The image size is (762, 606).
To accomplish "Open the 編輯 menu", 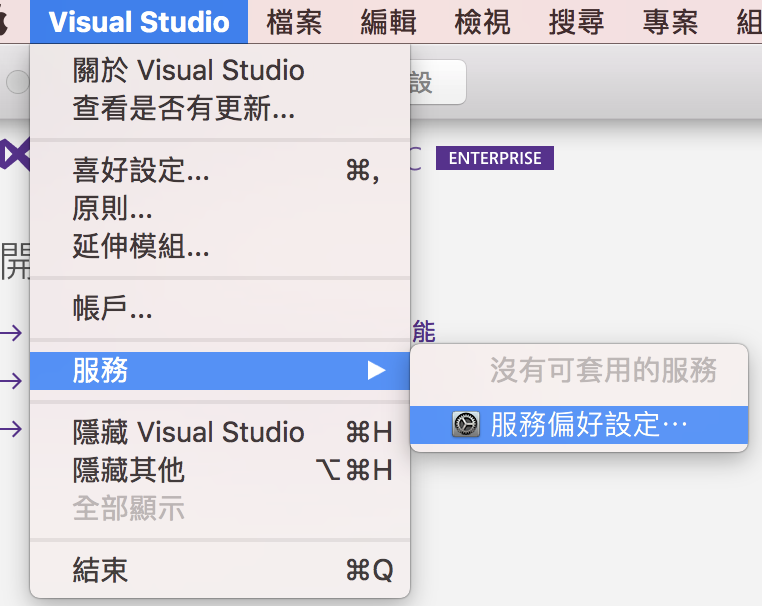I will point(388,22).
